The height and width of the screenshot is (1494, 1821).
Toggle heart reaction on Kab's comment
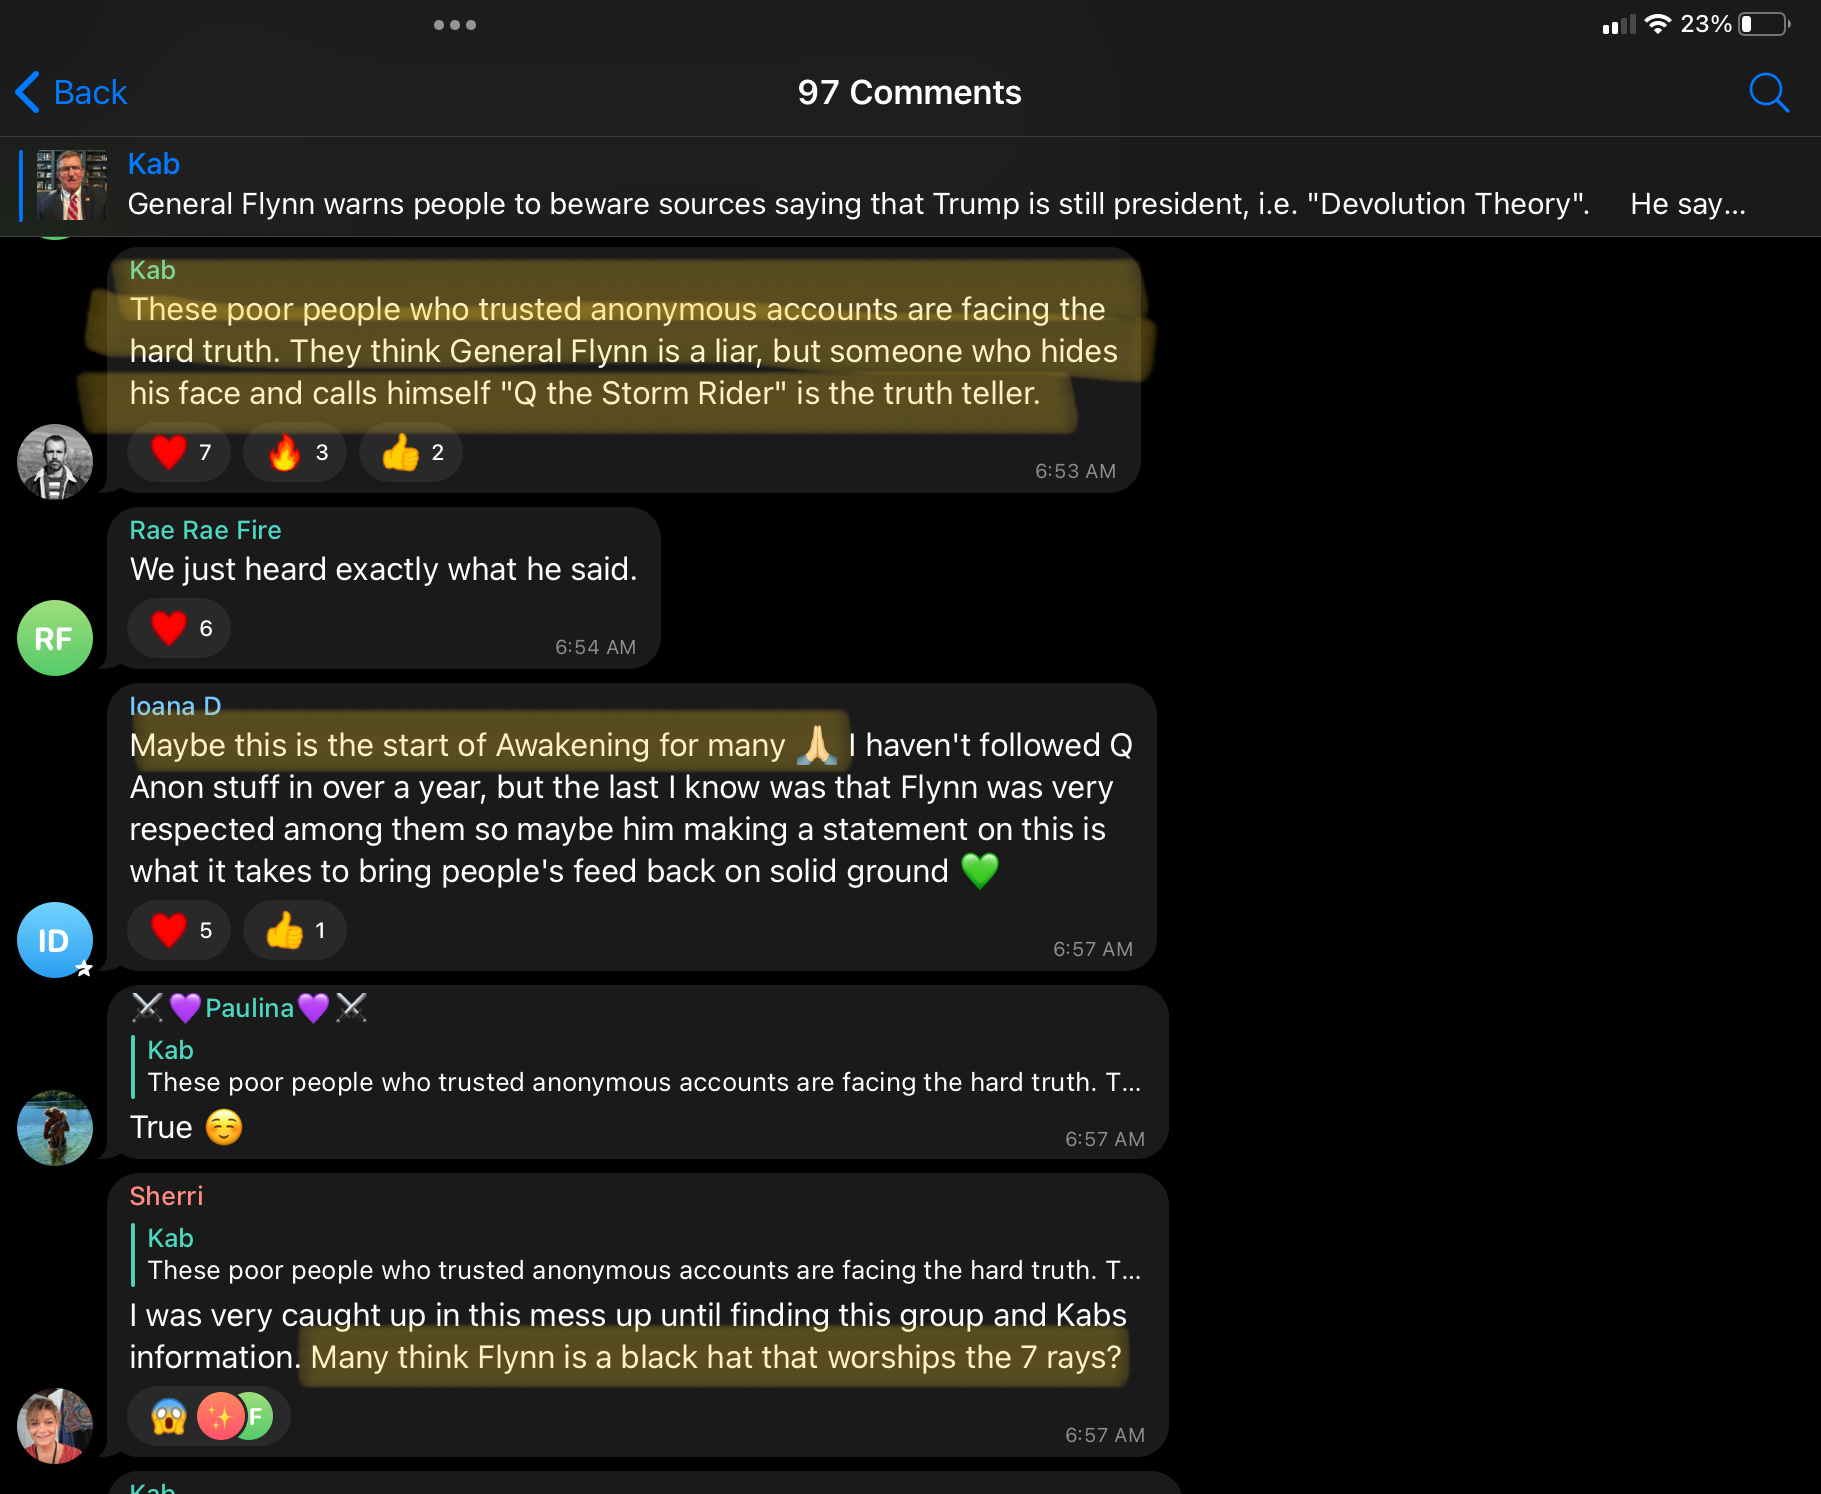tap(180, 453)
